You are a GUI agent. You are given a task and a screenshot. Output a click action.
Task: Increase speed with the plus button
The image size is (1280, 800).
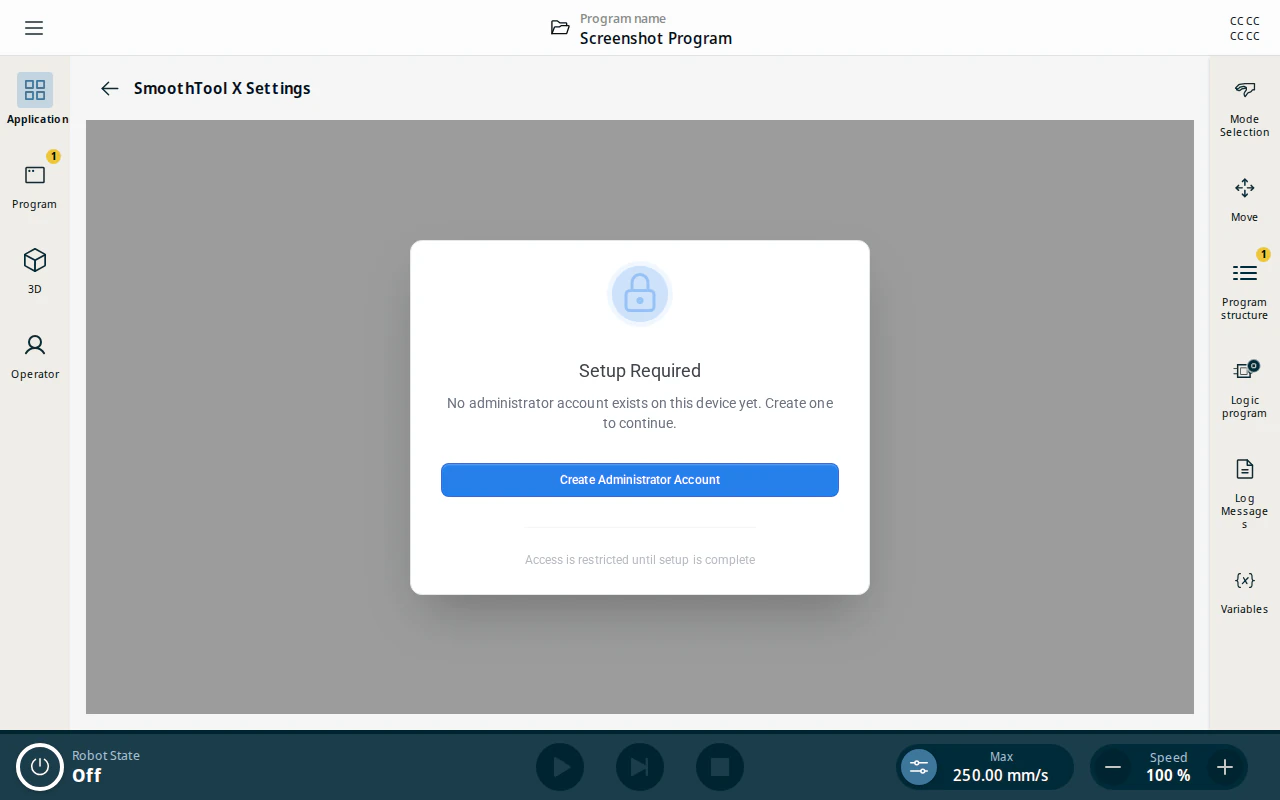(1225, 767)
